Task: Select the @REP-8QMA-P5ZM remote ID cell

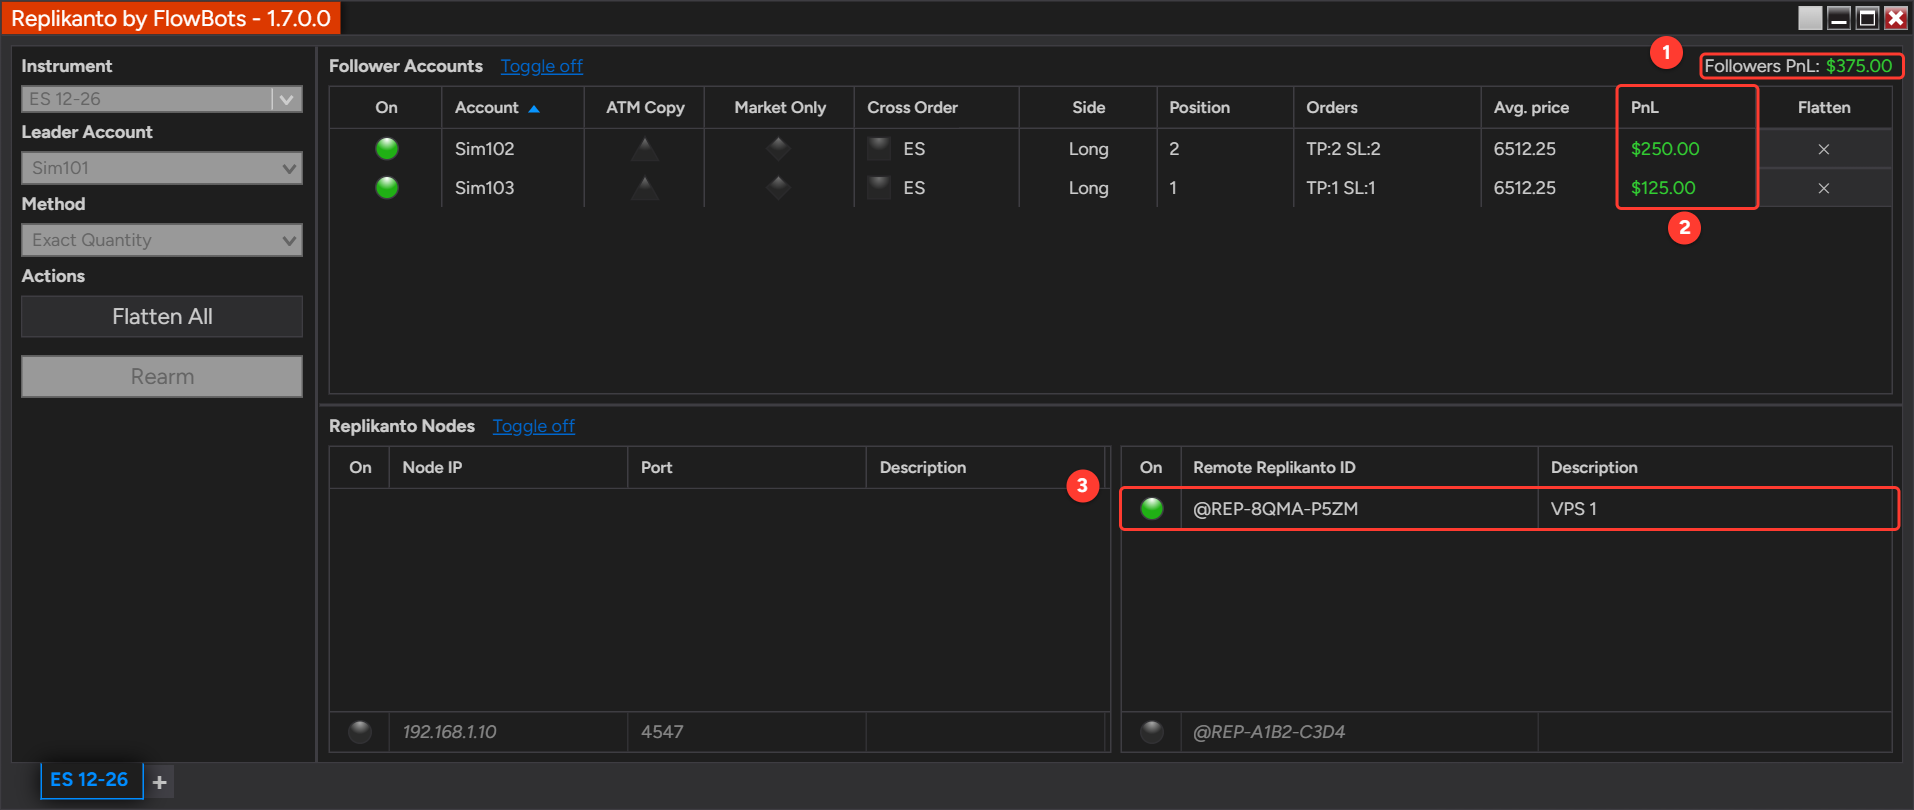Action: pos(1359,508)
